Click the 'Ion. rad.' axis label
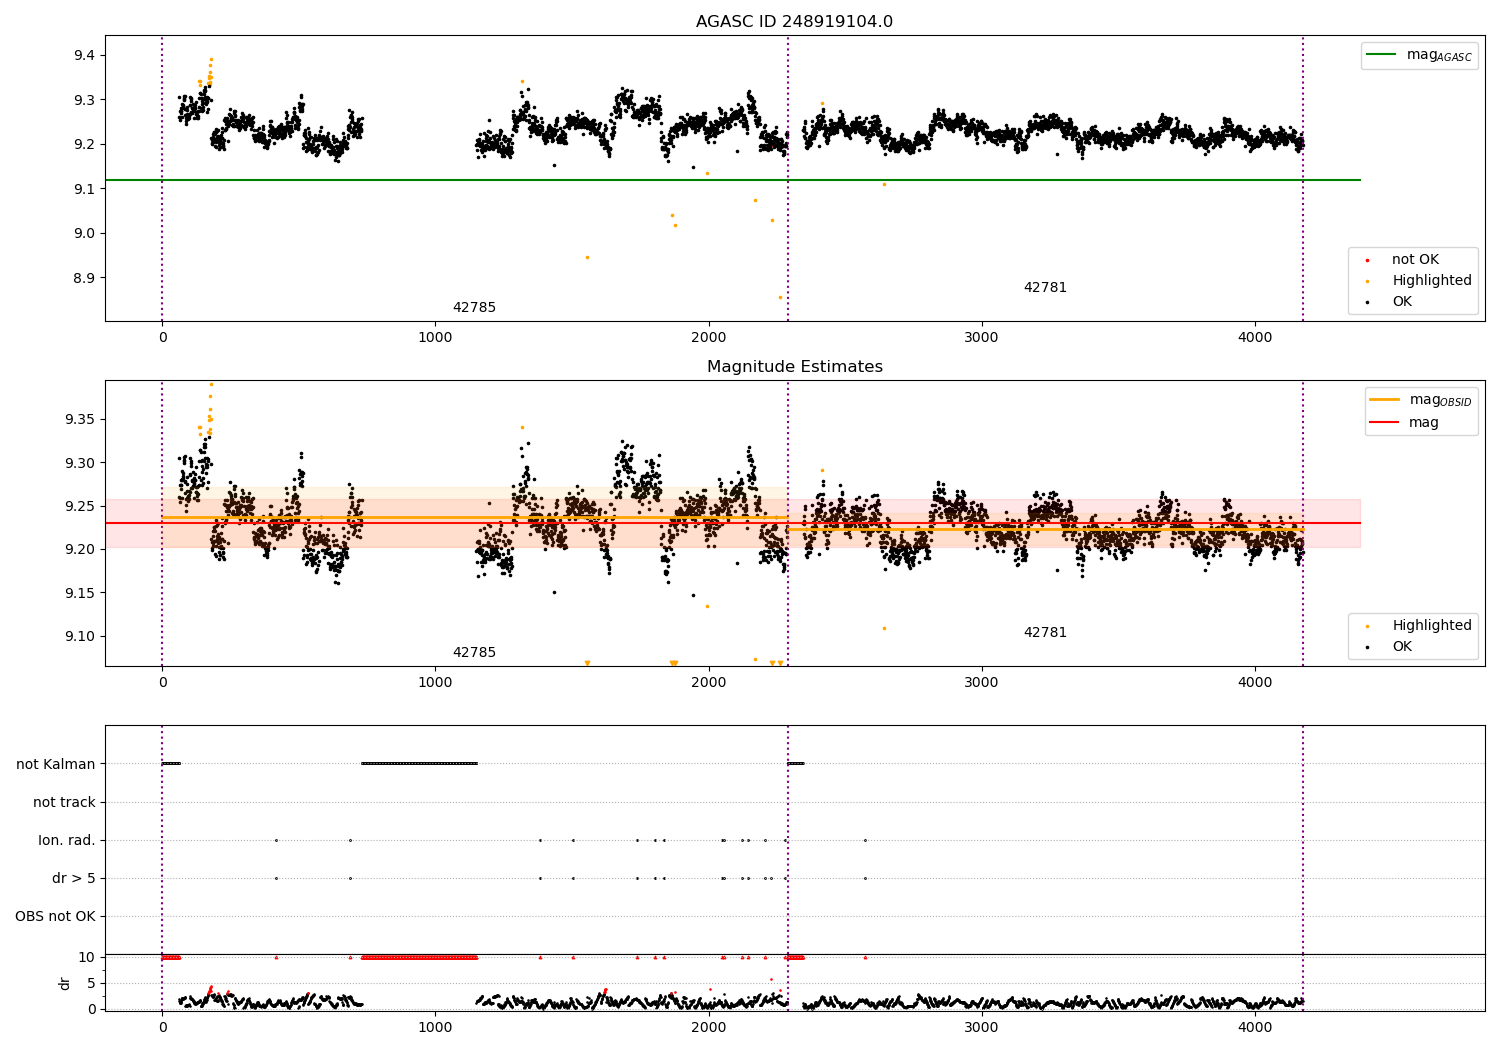Viewport: 1500px width, 1050px height. [67, 840]
